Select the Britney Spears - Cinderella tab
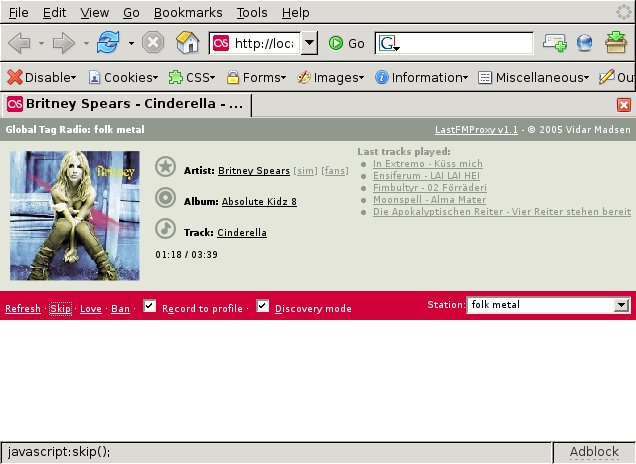The image size is (636, 464). (125, 105)
